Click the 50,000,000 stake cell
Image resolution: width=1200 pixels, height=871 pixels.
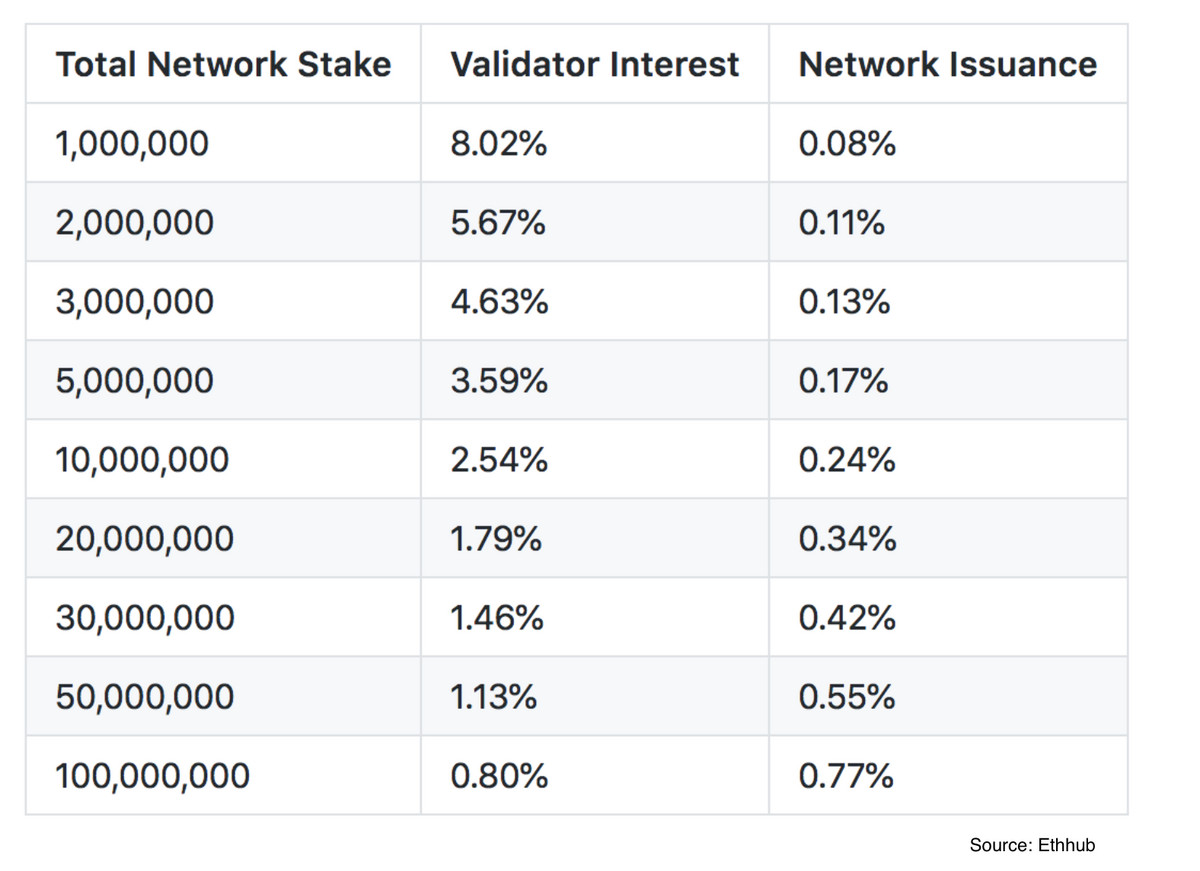click(145, 697)
